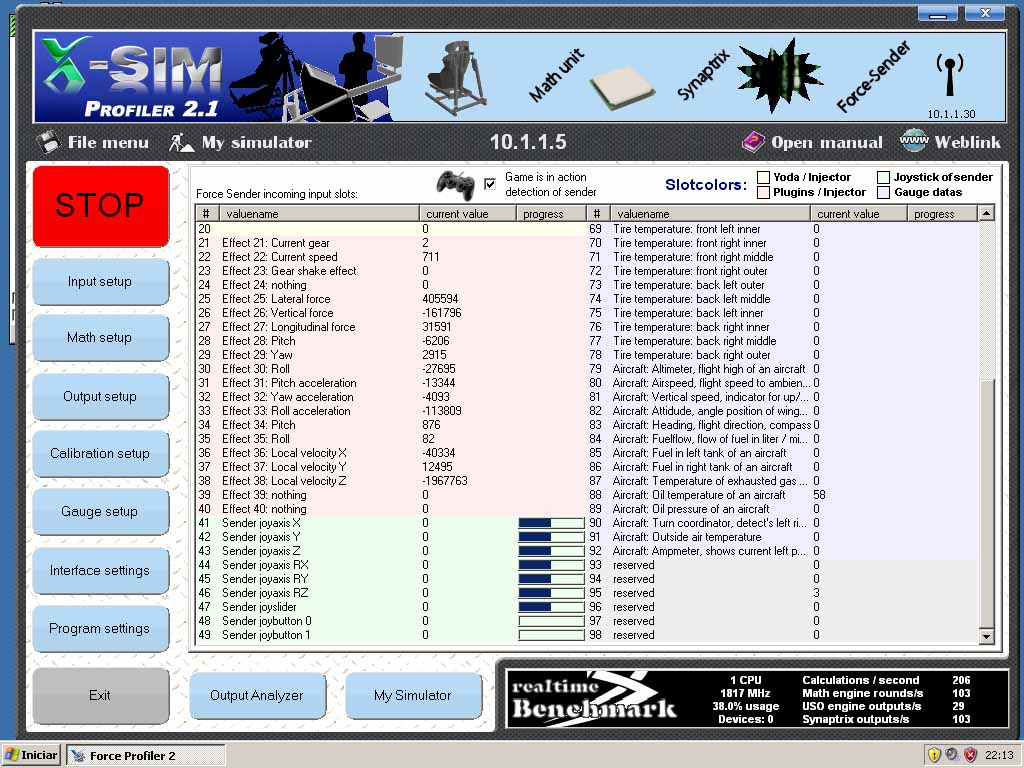This screenshot has height=768, width=1024.
Task: Click the left current value column header
Action: 467,214
